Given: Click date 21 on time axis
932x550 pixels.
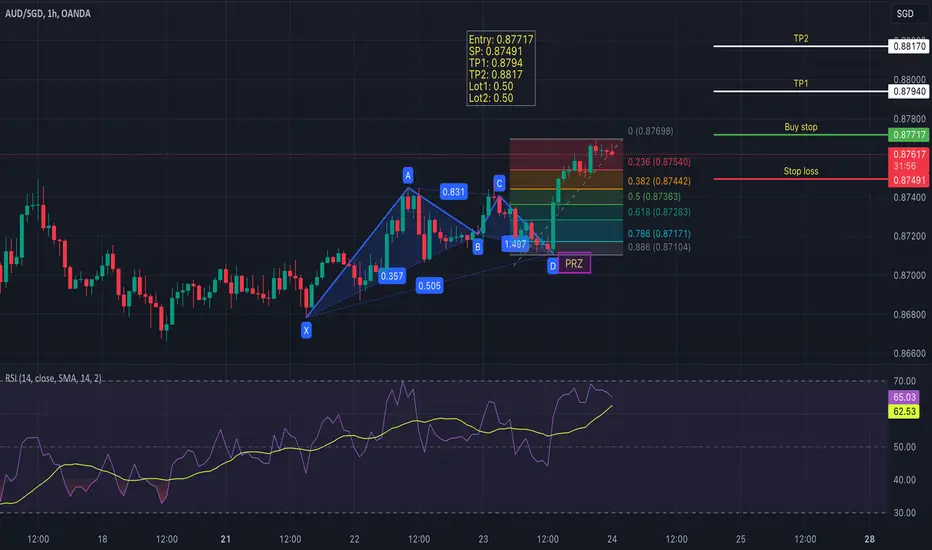Looking at the screenshot, I should pos(225,539).
